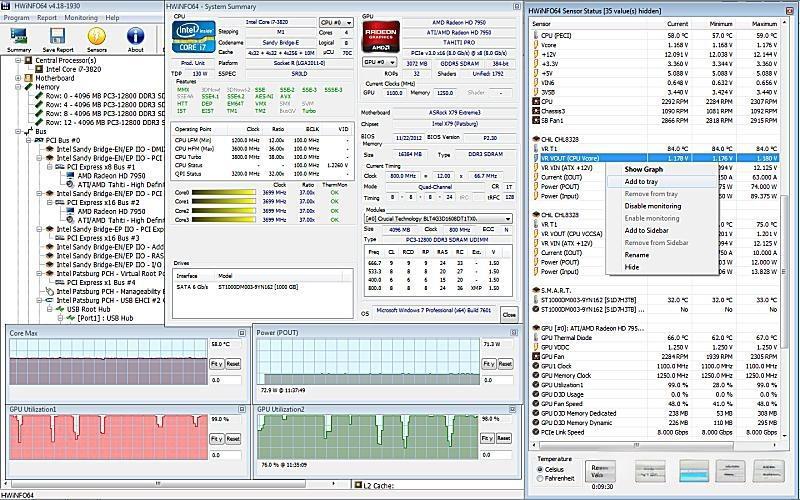Click the Core Max upper value field
The height and width of the screenshot is (500, 800).
(225, 344)
